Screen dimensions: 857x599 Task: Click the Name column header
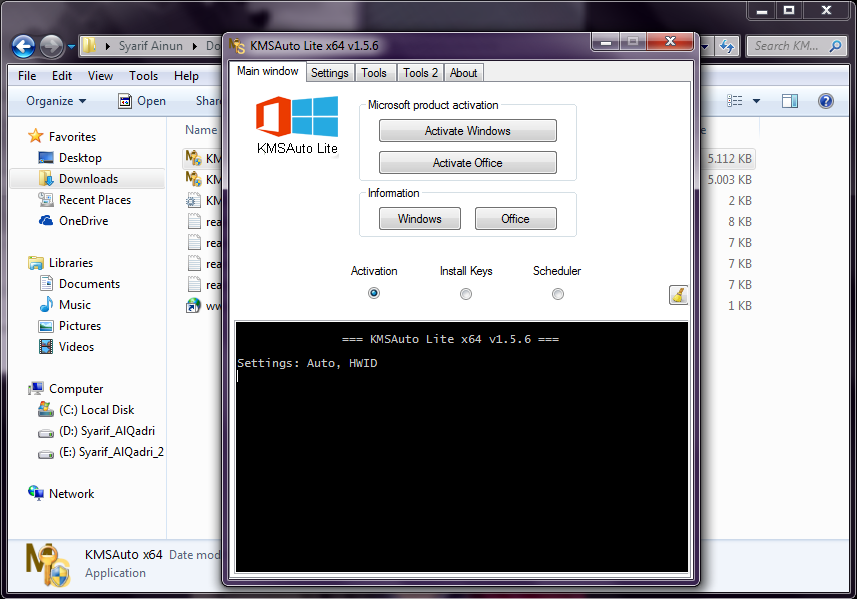point(201,130)
